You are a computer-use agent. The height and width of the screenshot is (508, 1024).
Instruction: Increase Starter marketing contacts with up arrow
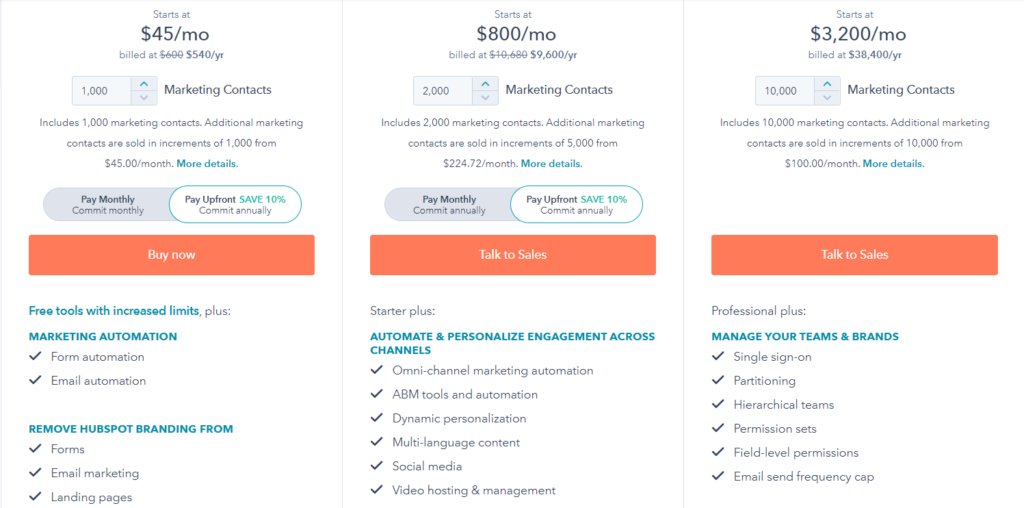[x=144, y=84]
